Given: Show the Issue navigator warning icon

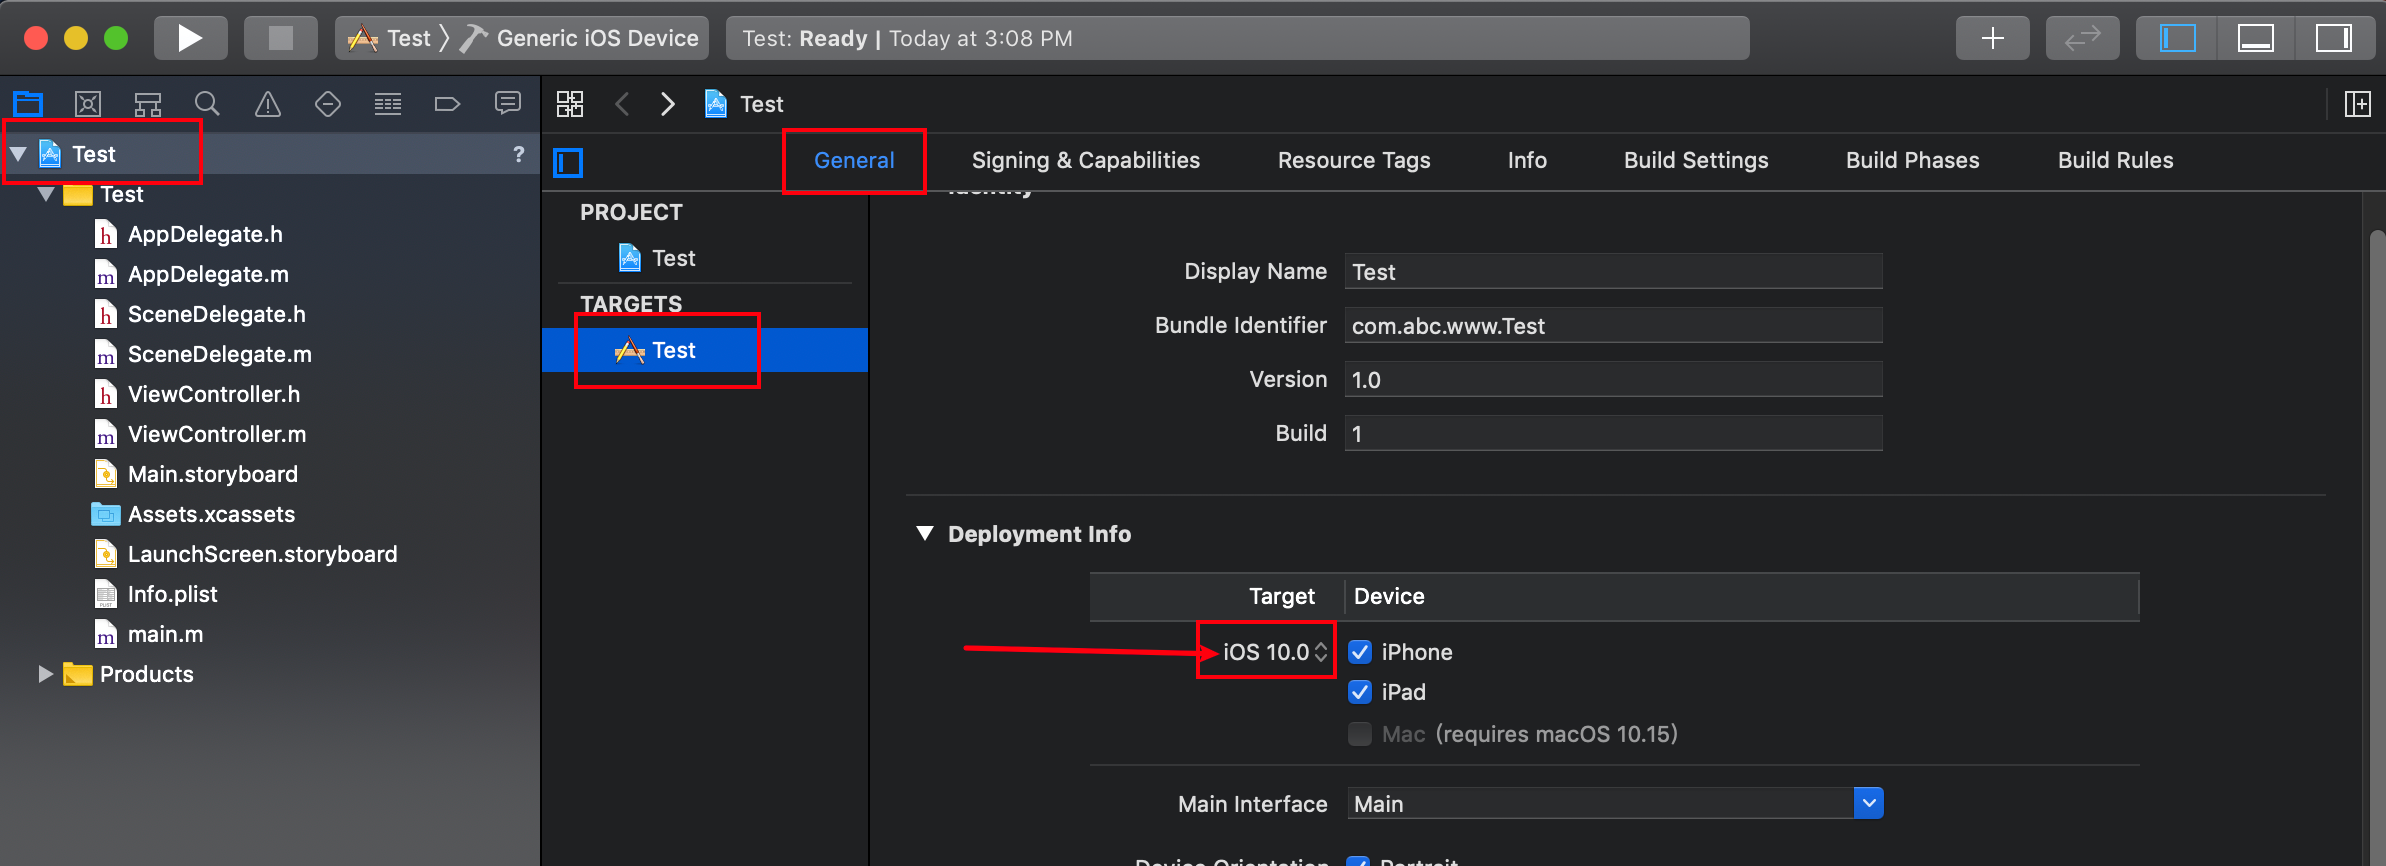Looking at the screenshot, I should point(267,104).
